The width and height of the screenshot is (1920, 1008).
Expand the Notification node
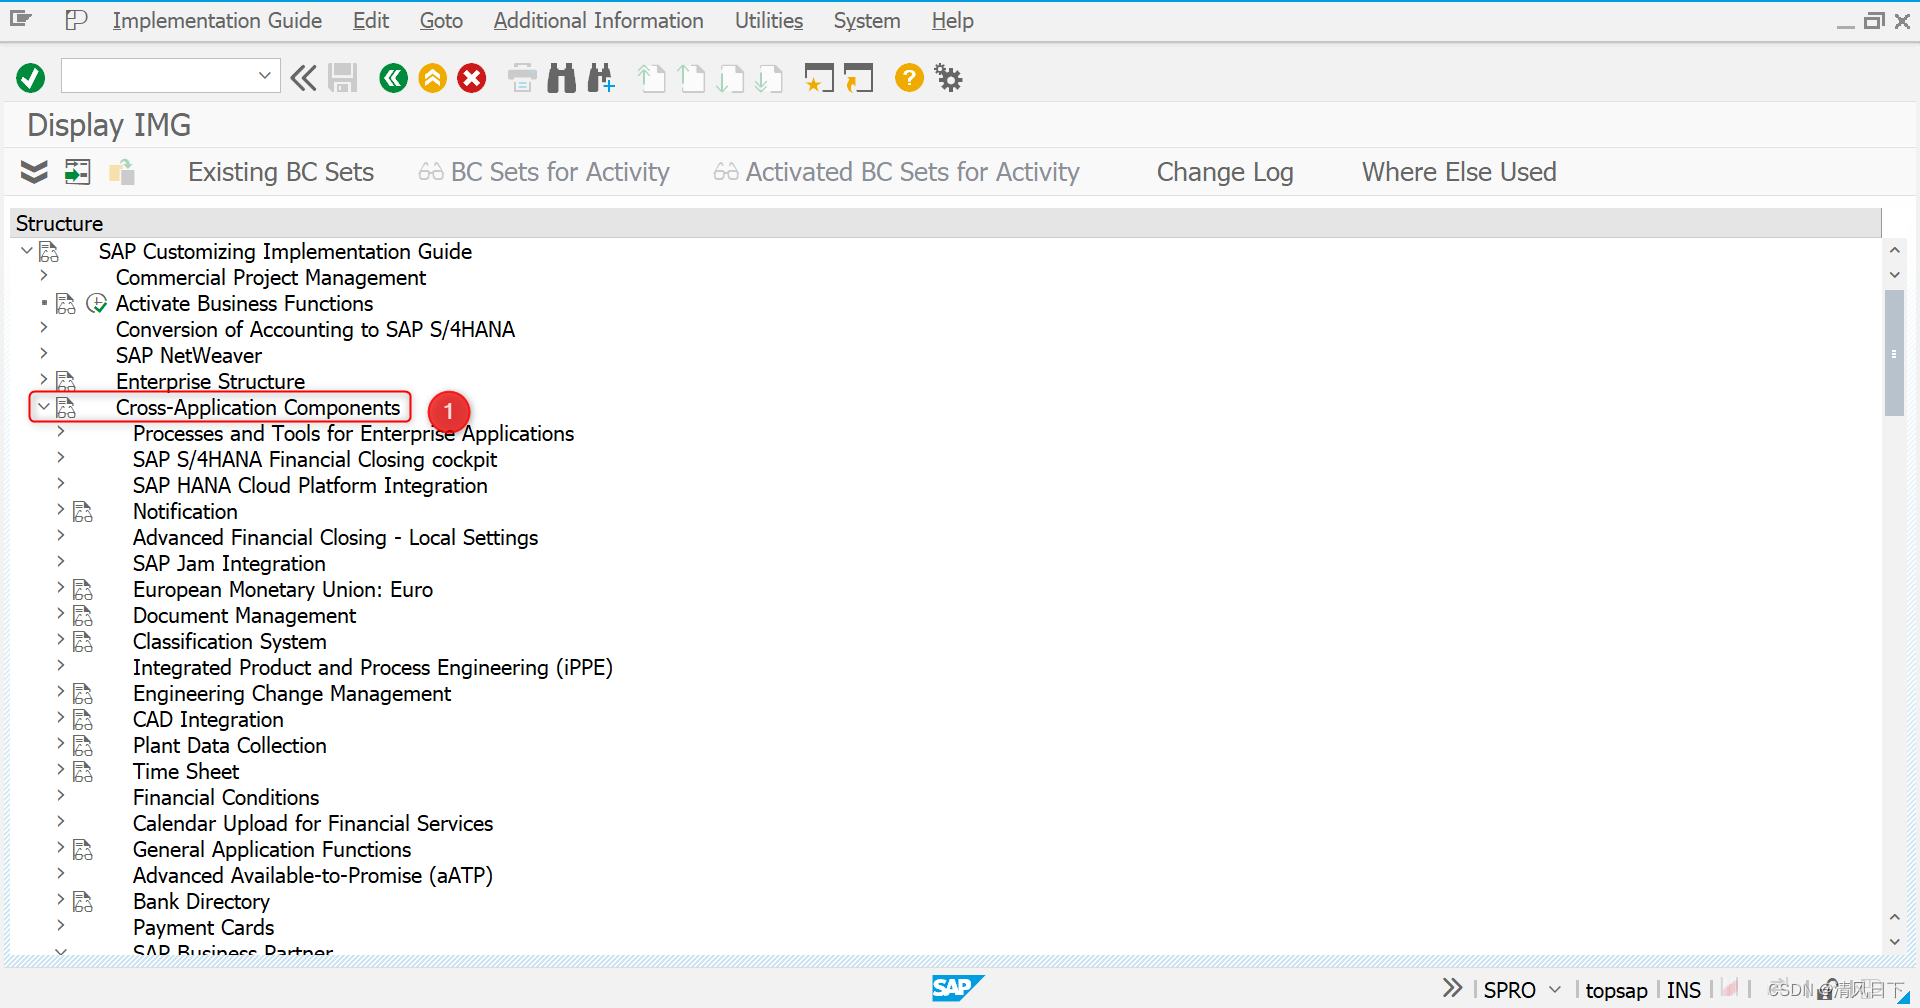coord(61,510)
